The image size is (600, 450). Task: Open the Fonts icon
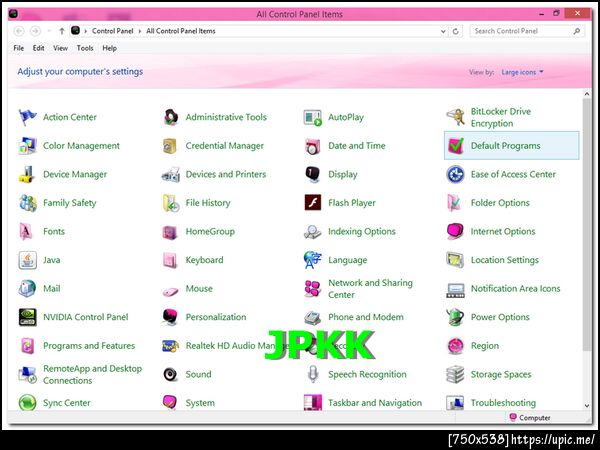tap(26, 232)
